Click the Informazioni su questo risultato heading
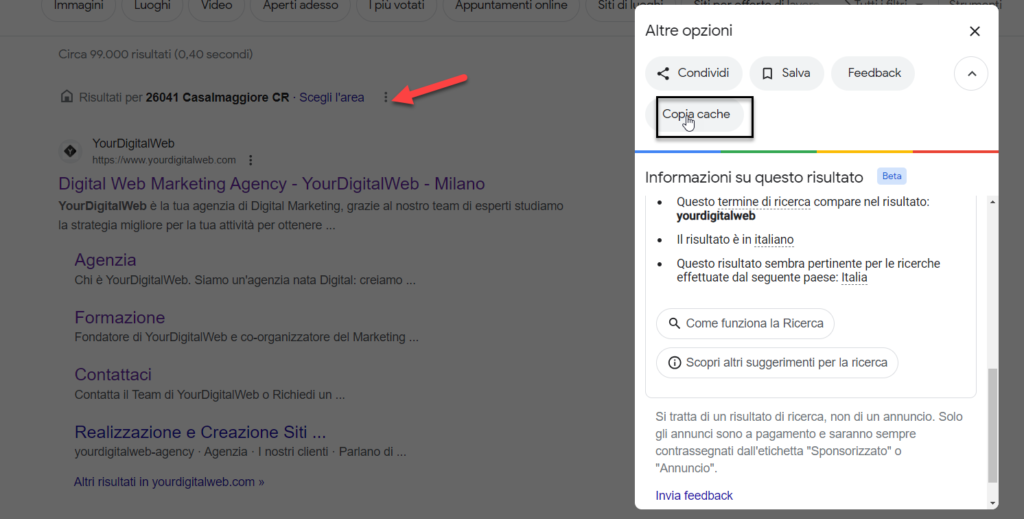The height and width of the screenshot is (519, 1024). click(754, 178)
